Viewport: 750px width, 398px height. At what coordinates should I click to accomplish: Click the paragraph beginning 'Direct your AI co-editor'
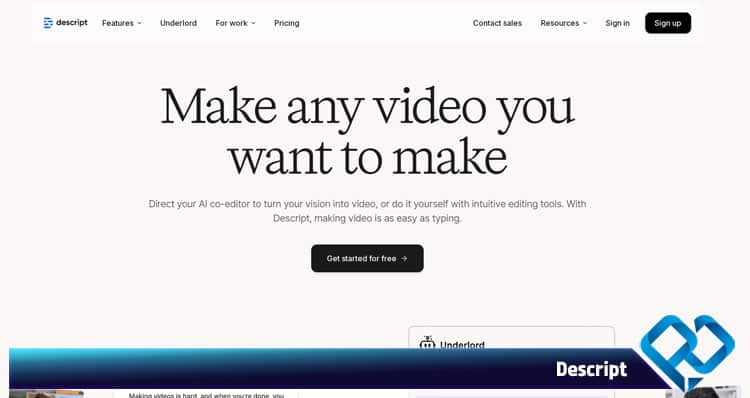pos(367,211)
